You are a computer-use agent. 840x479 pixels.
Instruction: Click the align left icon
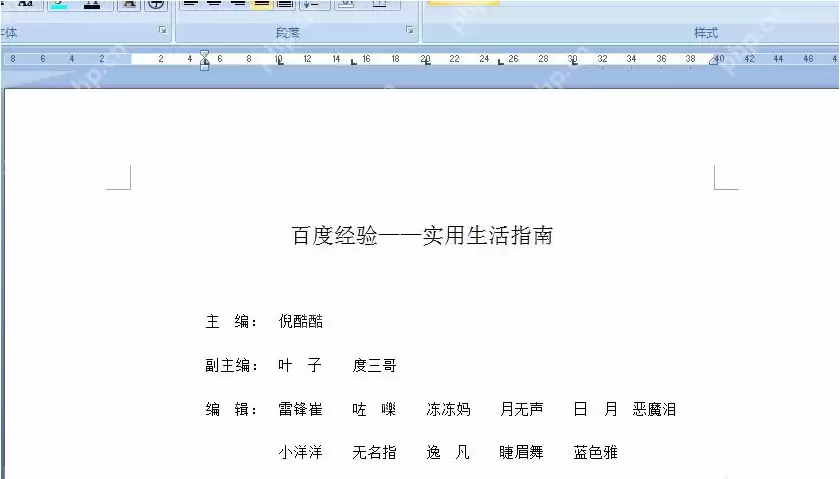coord(191,4)
